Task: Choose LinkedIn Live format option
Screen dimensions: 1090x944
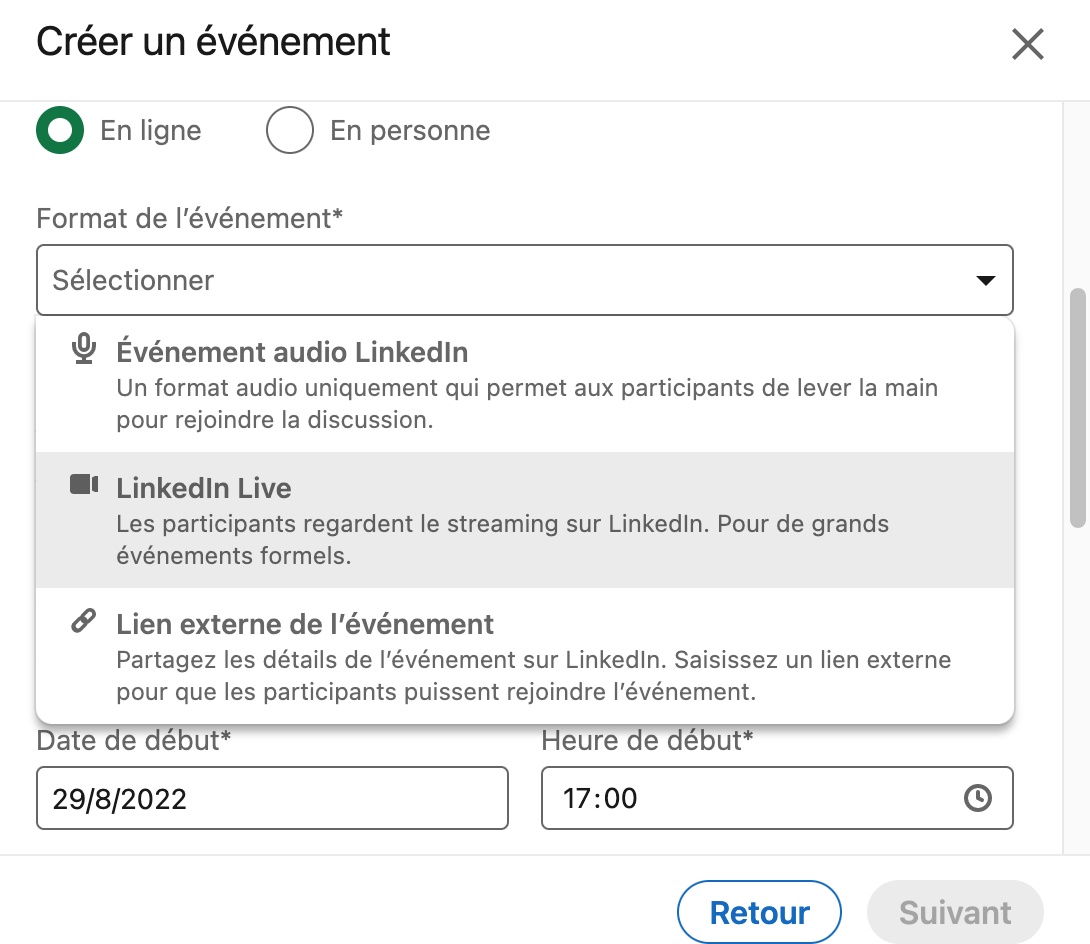Action: click(525, 520)
